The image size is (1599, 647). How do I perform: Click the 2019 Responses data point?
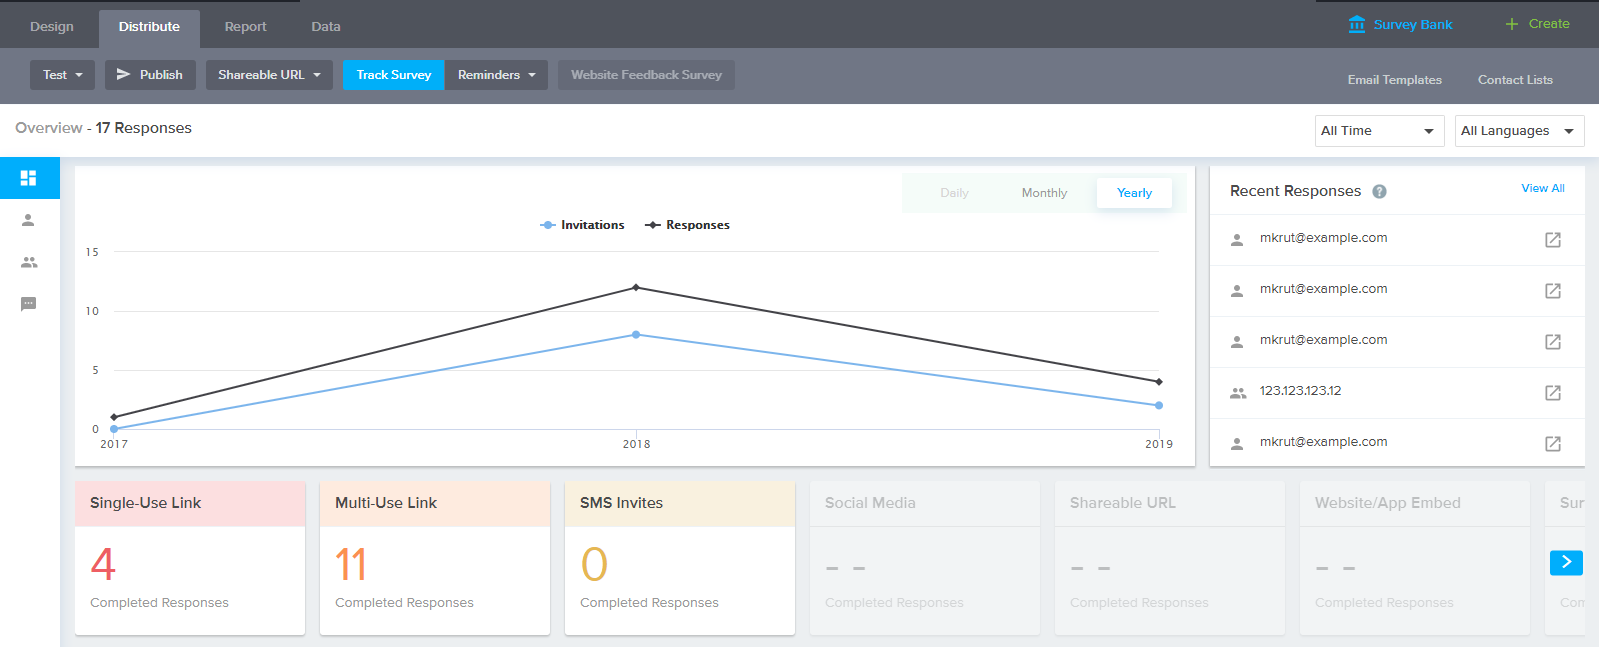1159,382
